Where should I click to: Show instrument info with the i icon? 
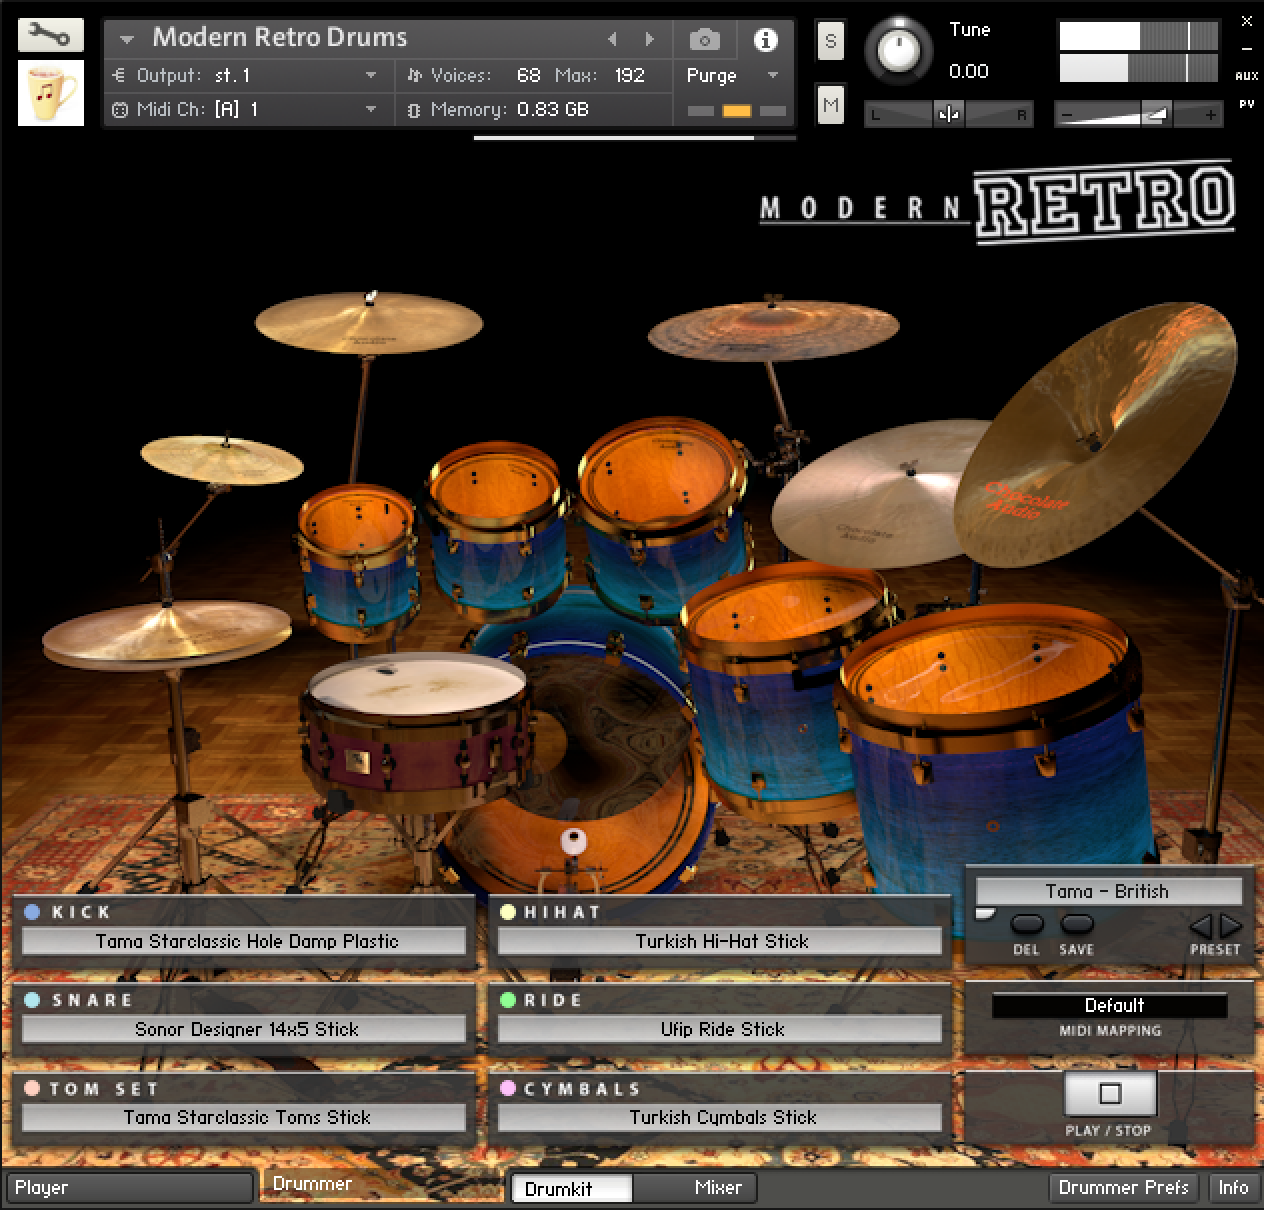tap(766, 40)
